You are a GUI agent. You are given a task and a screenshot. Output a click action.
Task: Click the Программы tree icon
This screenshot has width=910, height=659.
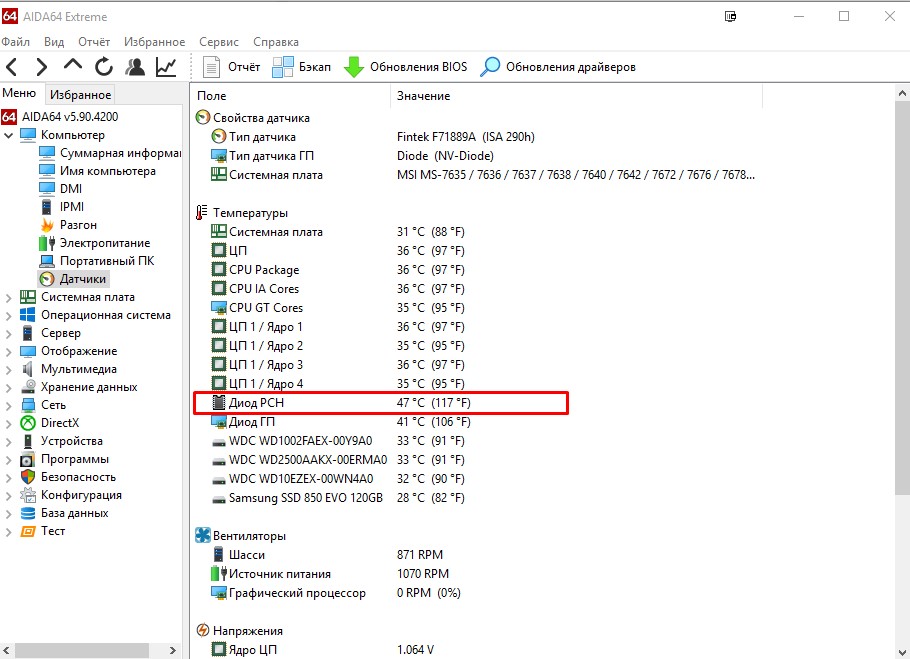coord(28,459)
